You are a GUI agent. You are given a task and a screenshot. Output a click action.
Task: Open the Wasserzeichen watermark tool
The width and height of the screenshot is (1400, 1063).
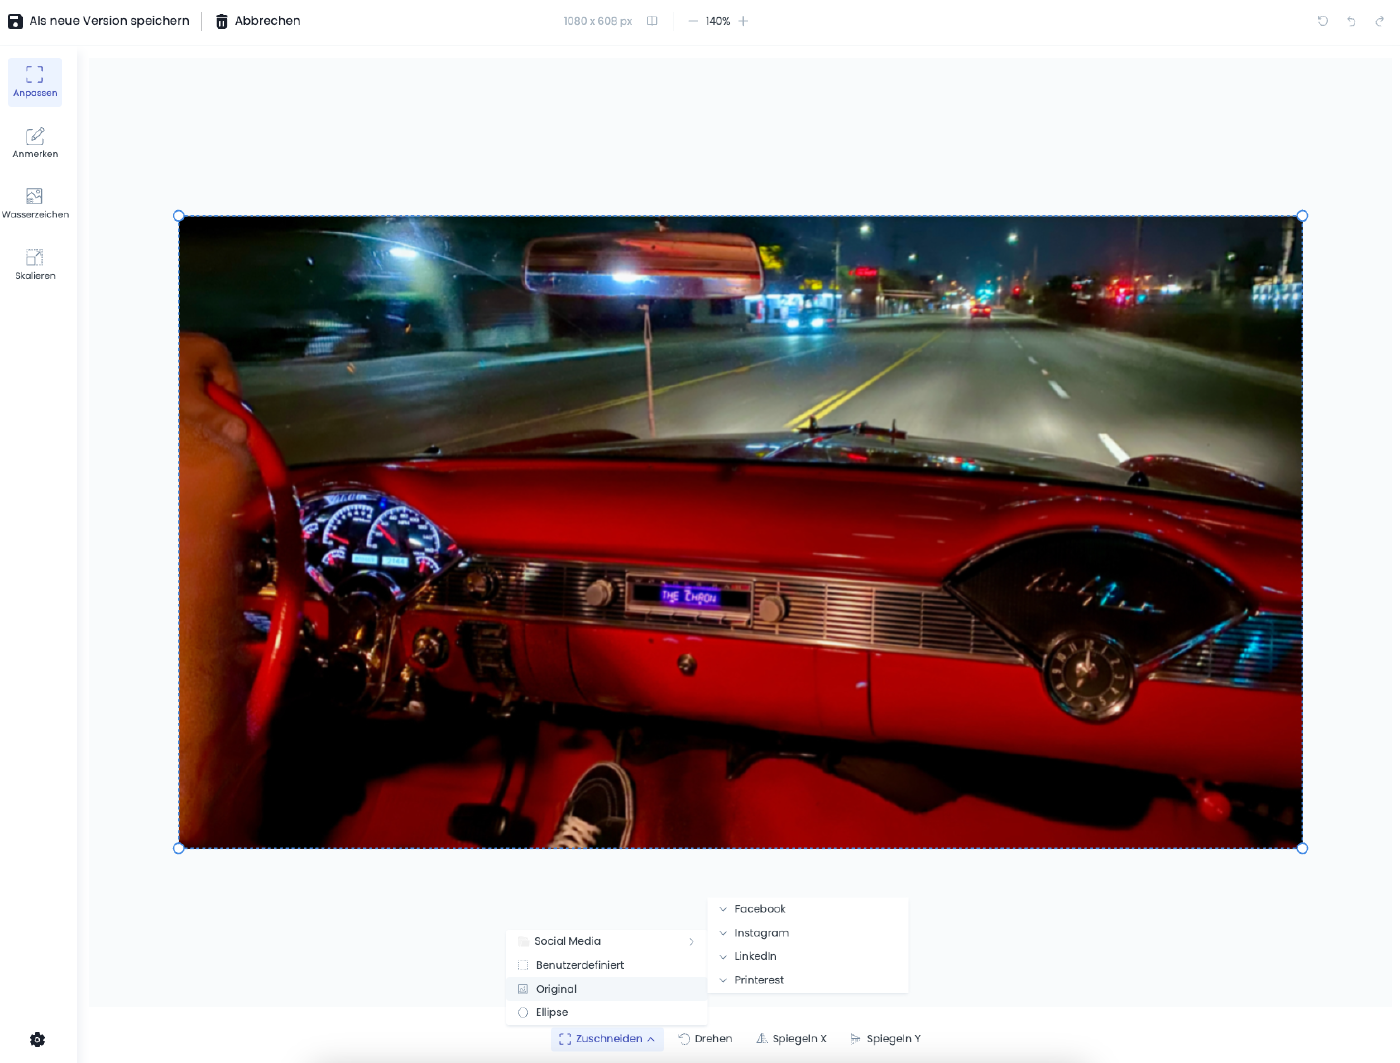35,203
